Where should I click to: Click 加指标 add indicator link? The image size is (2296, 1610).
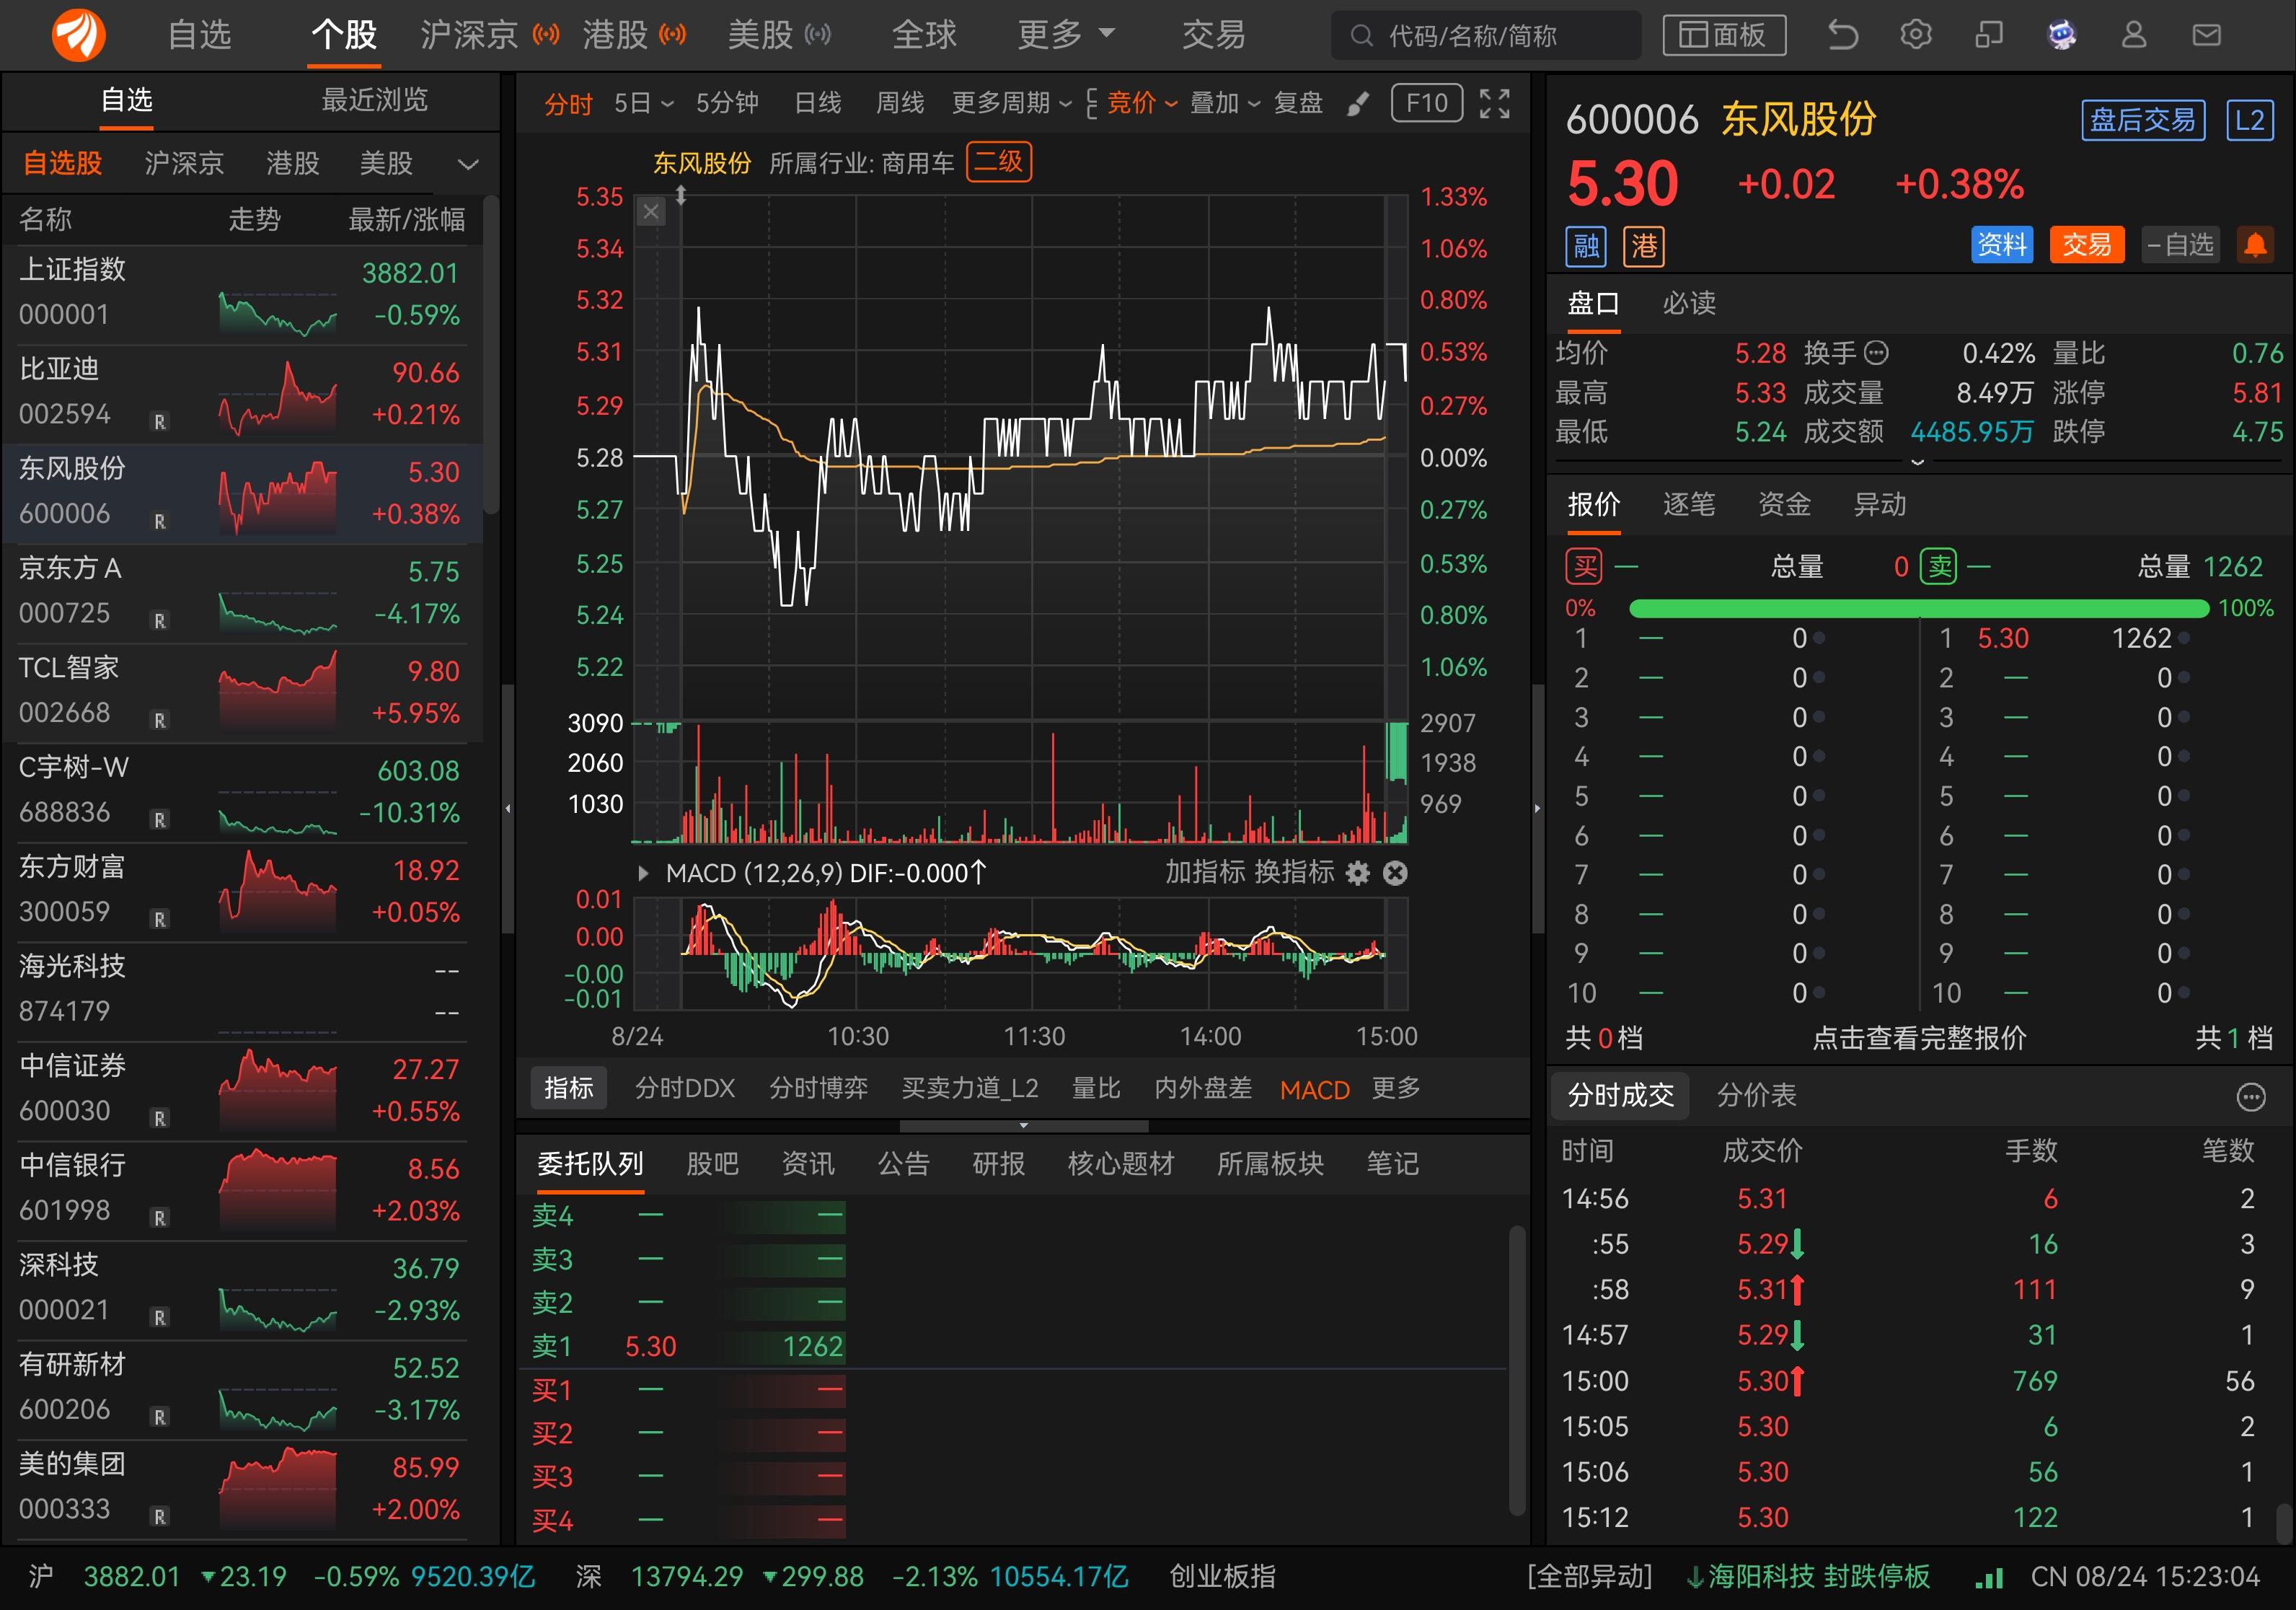click(1205, 873)
